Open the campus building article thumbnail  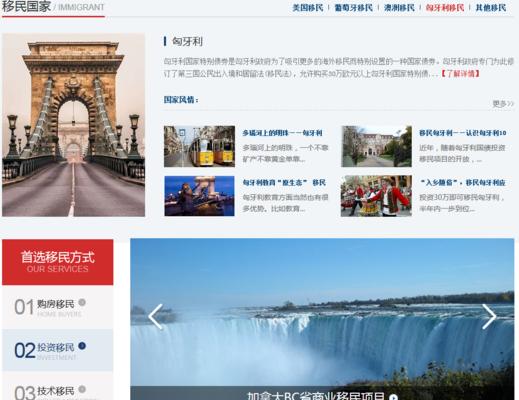click(376, 146)
